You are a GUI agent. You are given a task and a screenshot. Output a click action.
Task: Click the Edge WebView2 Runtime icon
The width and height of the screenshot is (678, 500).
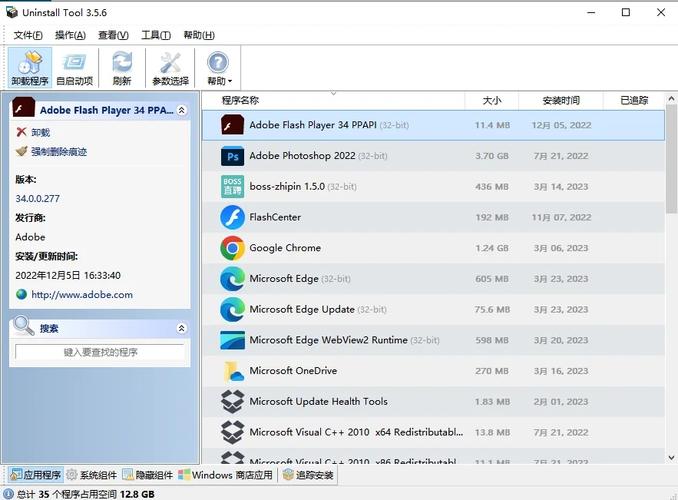[x=232, y=340]
